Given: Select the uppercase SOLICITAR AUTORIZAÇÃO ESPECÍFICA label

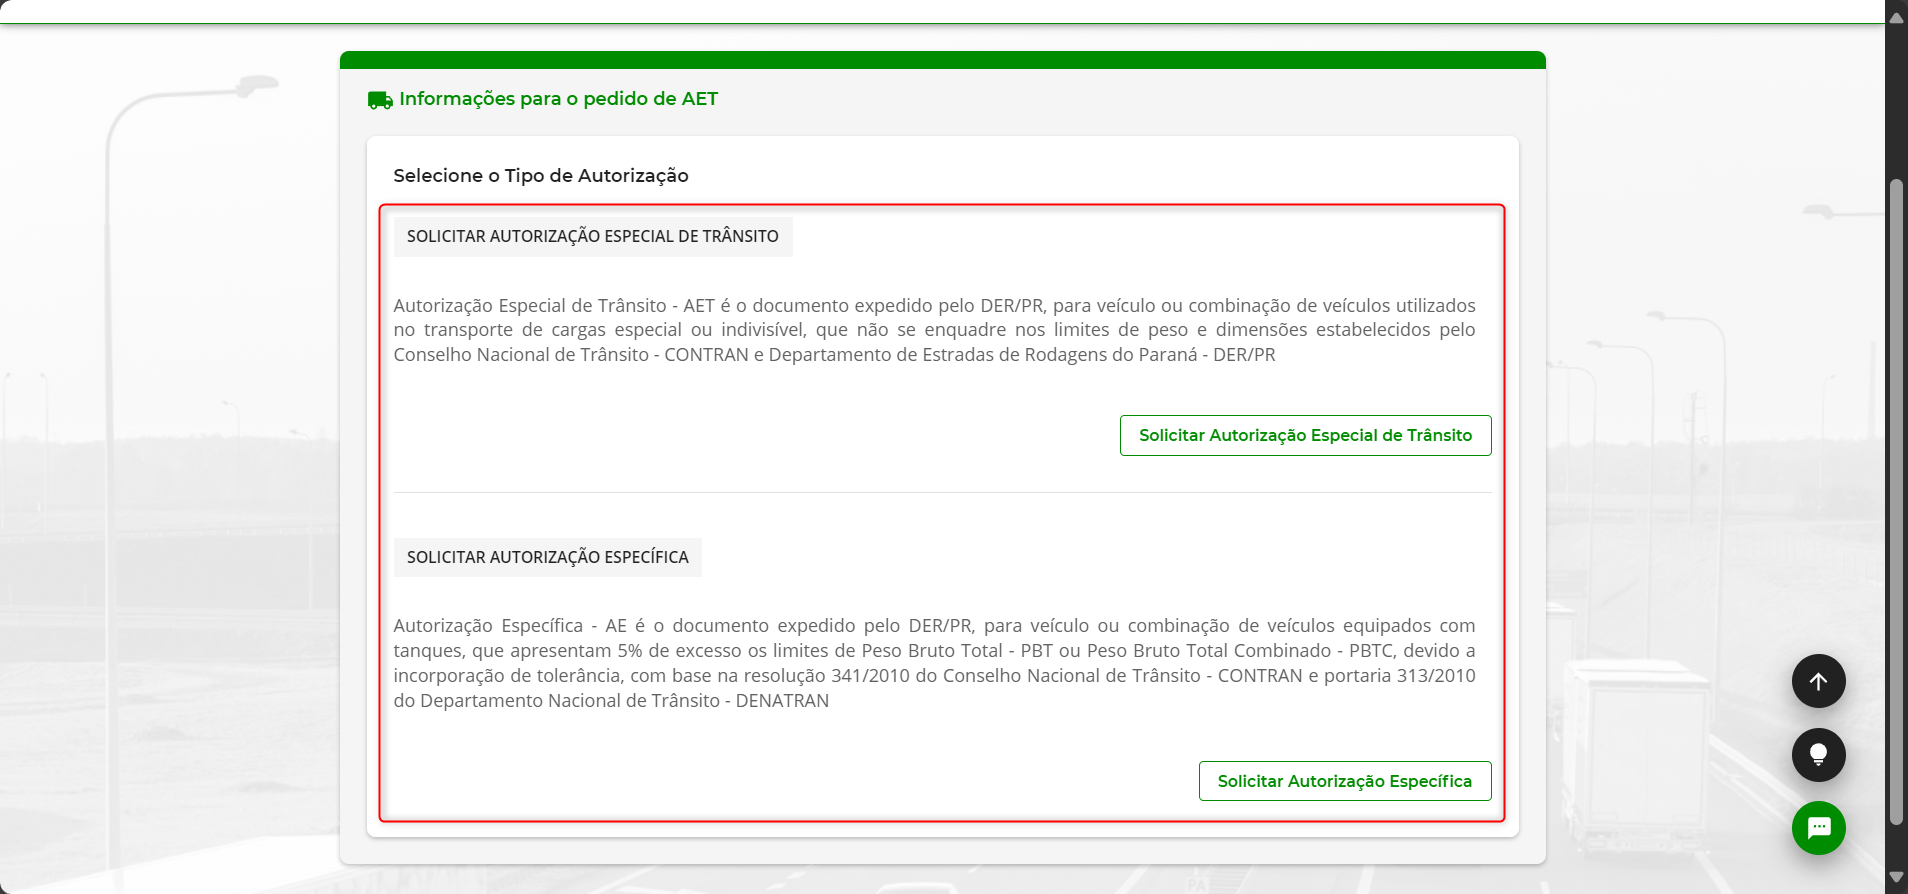Looking at the screenshot, I should click(x=547, y=558).
